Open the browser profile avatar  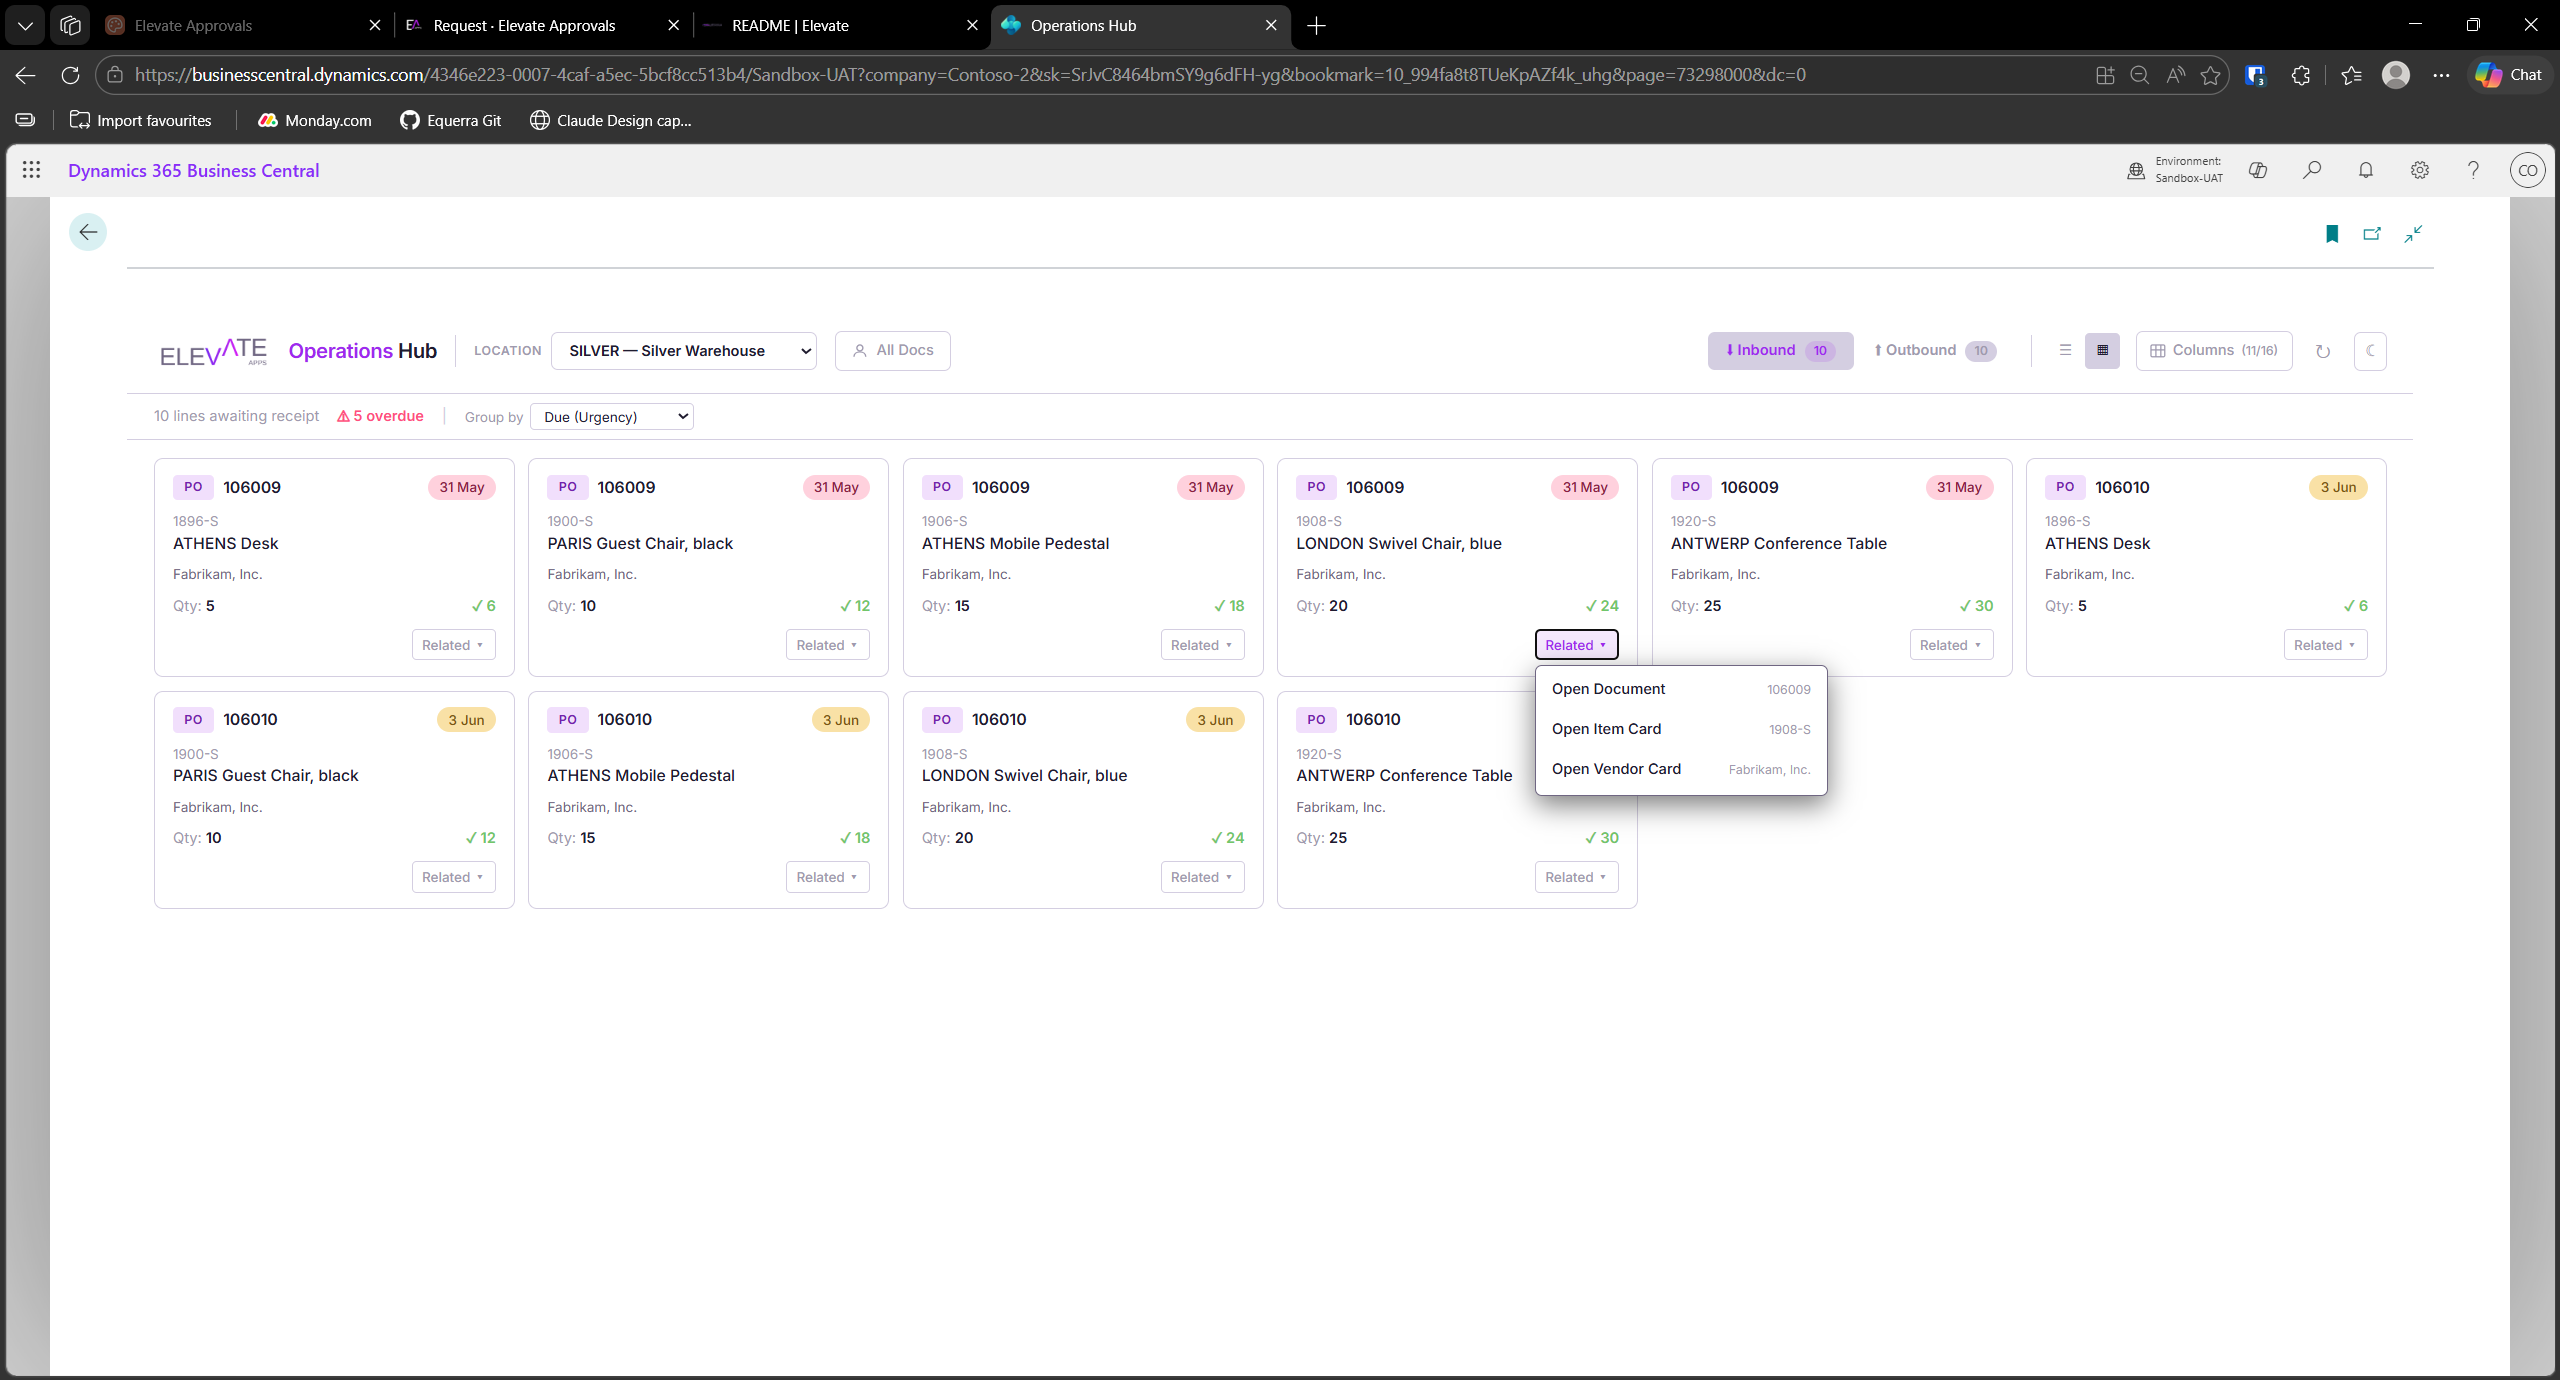pyautogui.click(x=2396, y=75)
